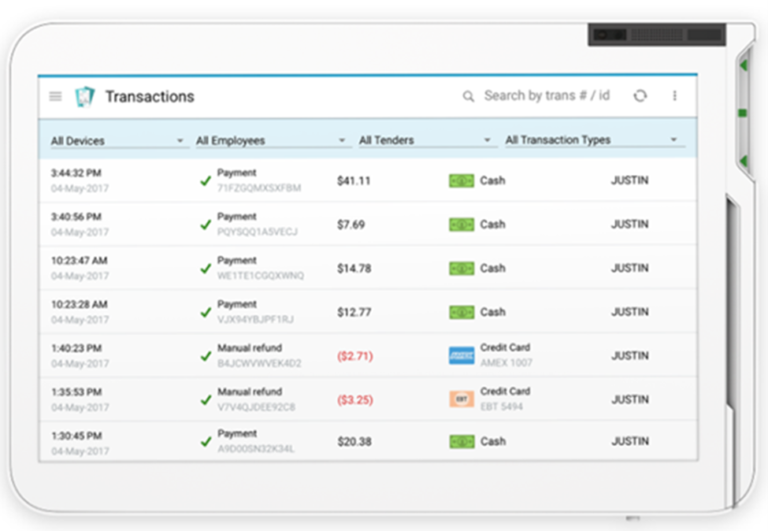Open the hamburger navigation menu
The width and height of the screenshot is (768, 531).
(x=55, y=97)
